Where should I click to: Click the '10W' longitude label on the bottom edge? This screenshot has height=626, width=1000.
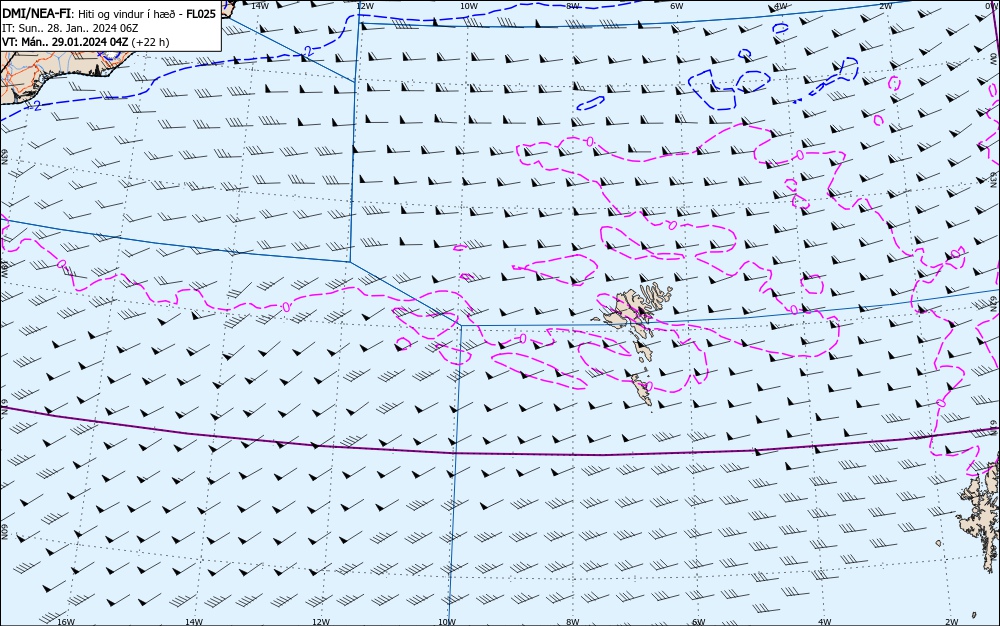(447, 622)
